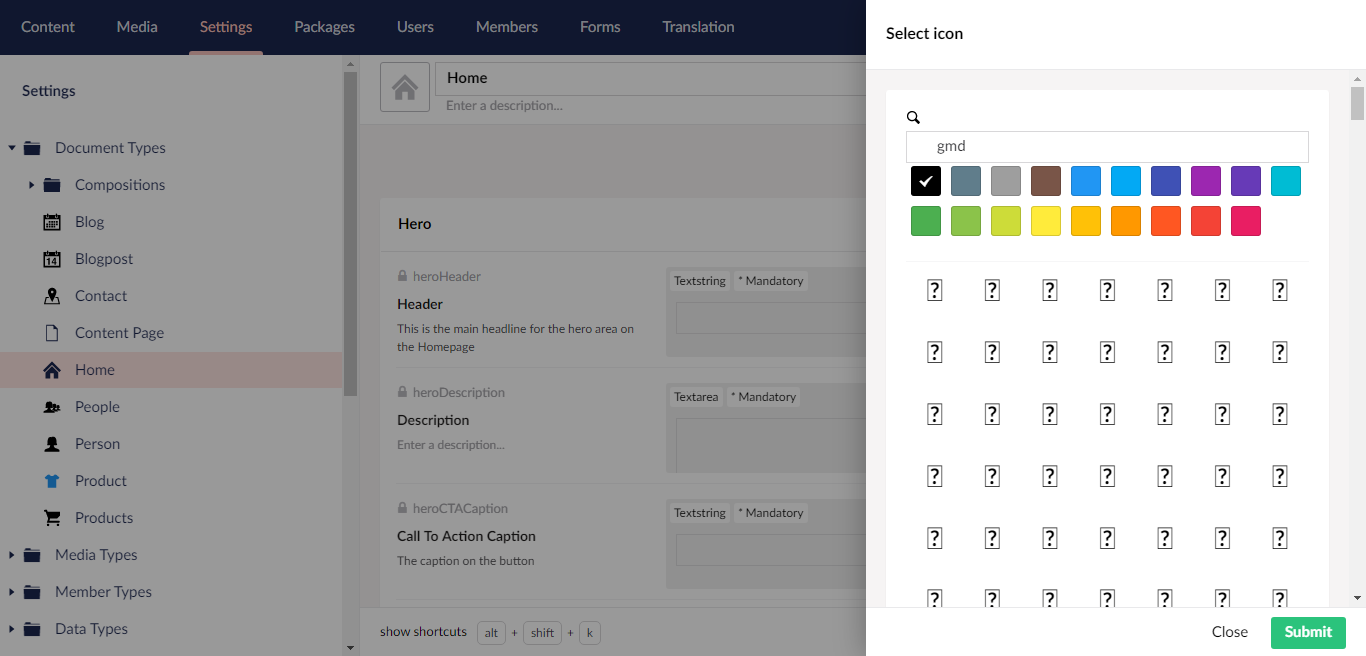Image resolution: width=1366 pixels, height=656 pixels.
Task: Click the blue Product t-shirt icon
Action: (x=52, y=481)
